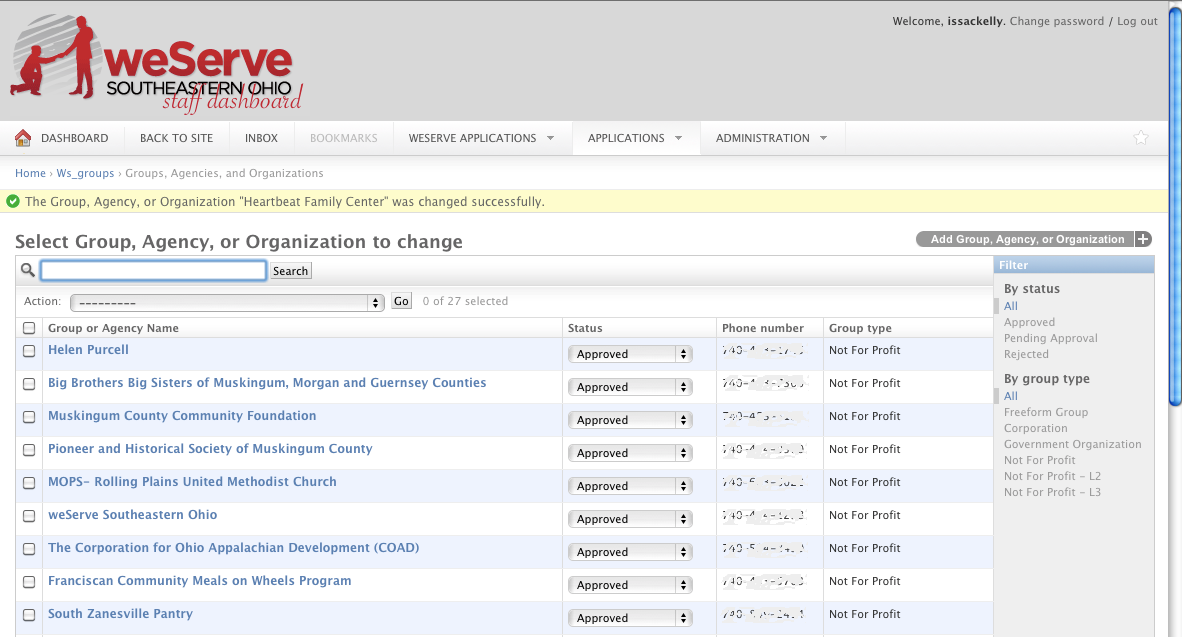
Task: Open status dropdown for Franciscan Community Meals
Action: tap(630, 585)
